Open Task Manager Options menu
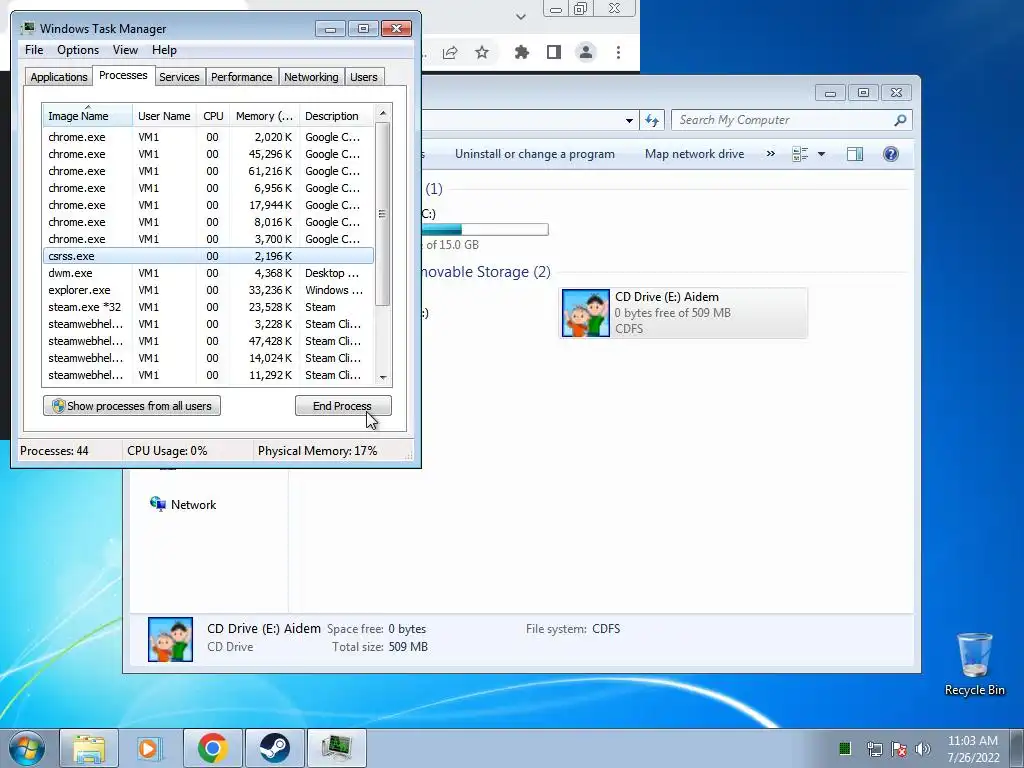This screenshot has width=1024, height=768. click(78, 50)
